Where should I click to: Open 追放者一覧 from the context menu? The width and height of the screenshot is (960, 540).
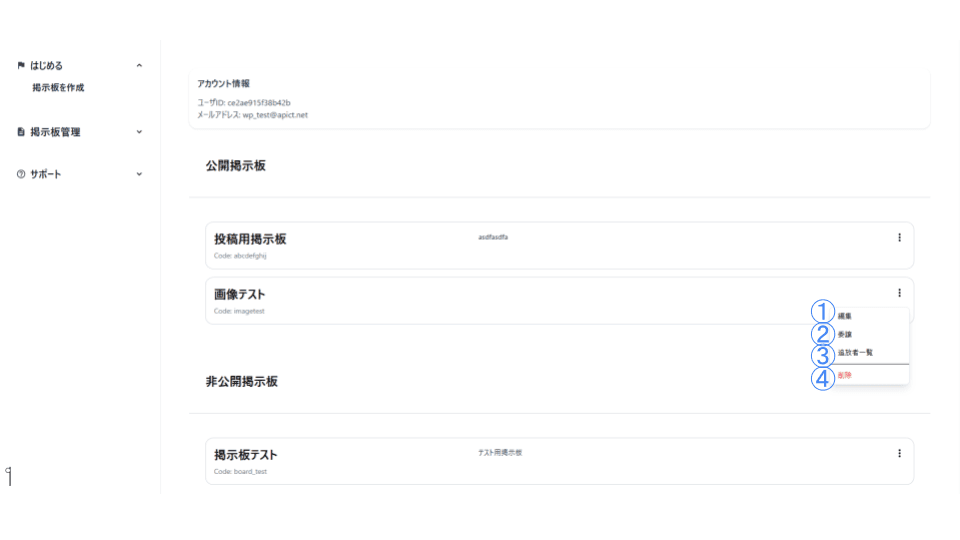point(856,352)
